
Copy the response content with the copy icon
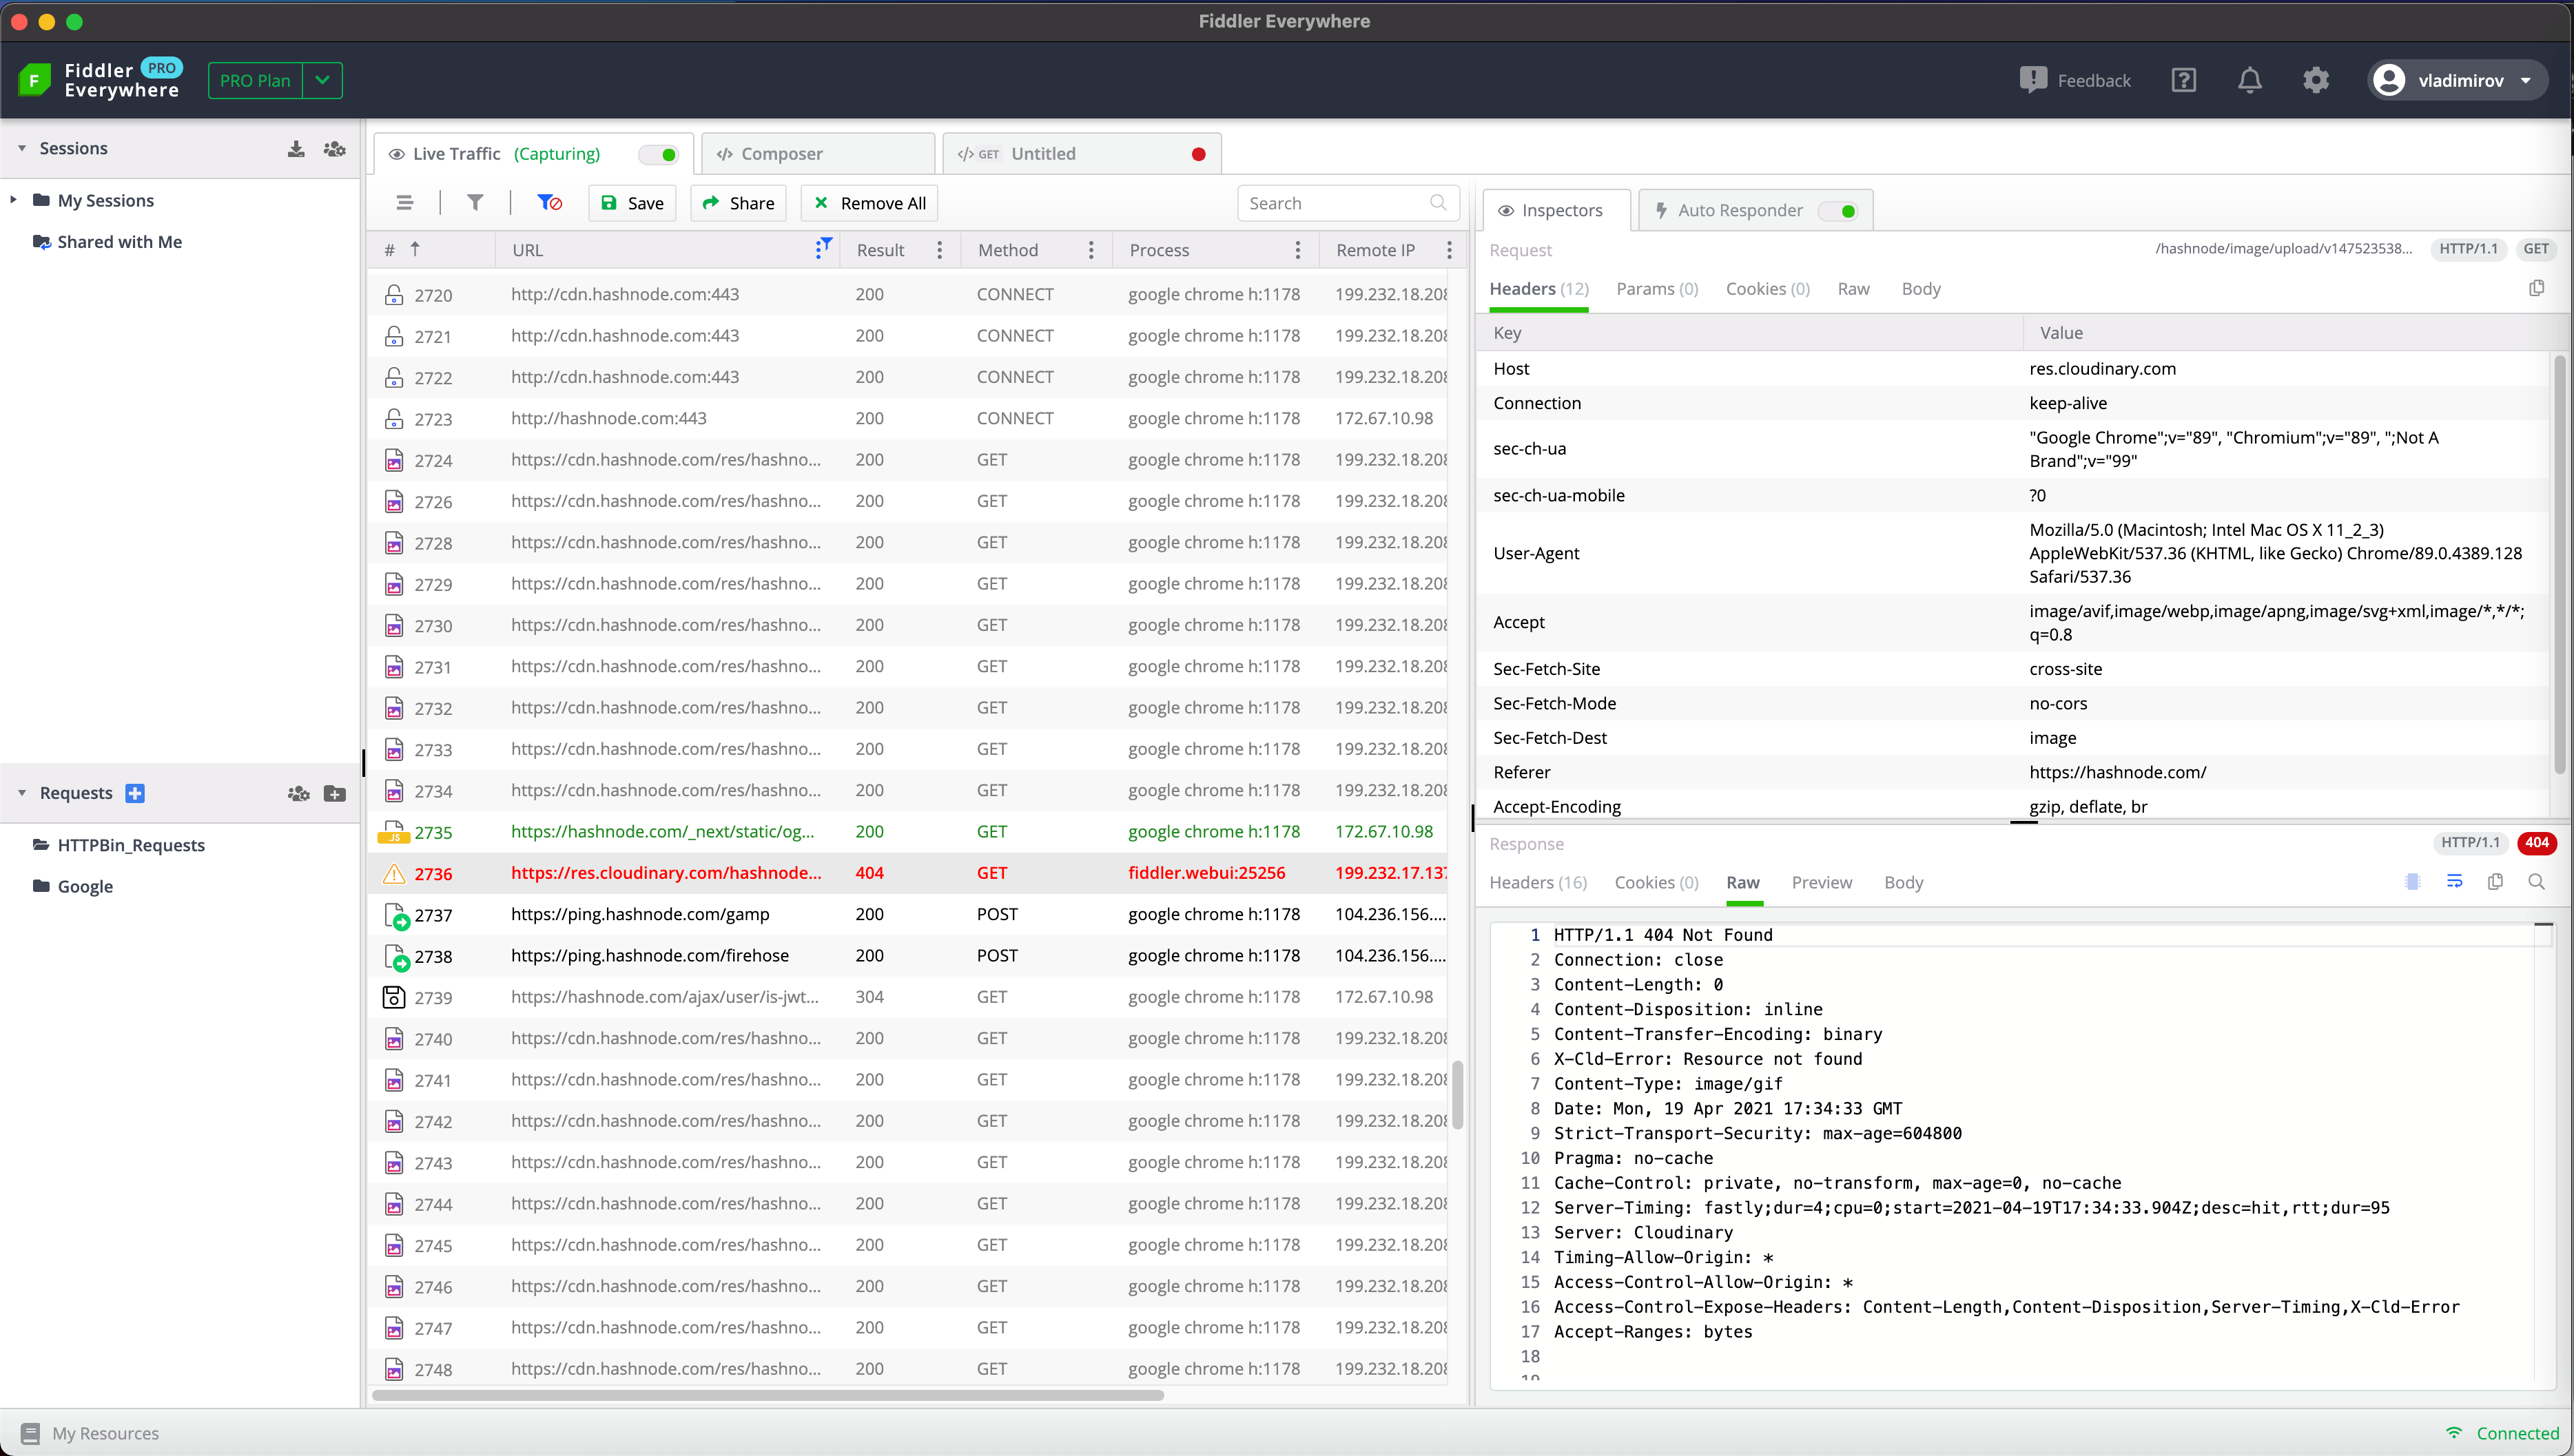point(2495,881)
